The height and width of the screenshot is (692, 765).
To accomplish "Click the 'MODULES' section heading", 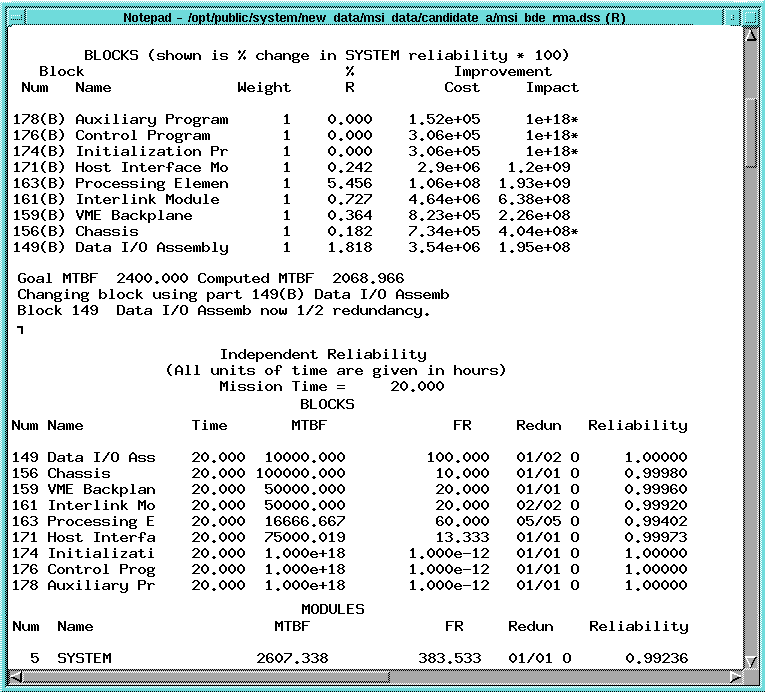I will [332, 609].
